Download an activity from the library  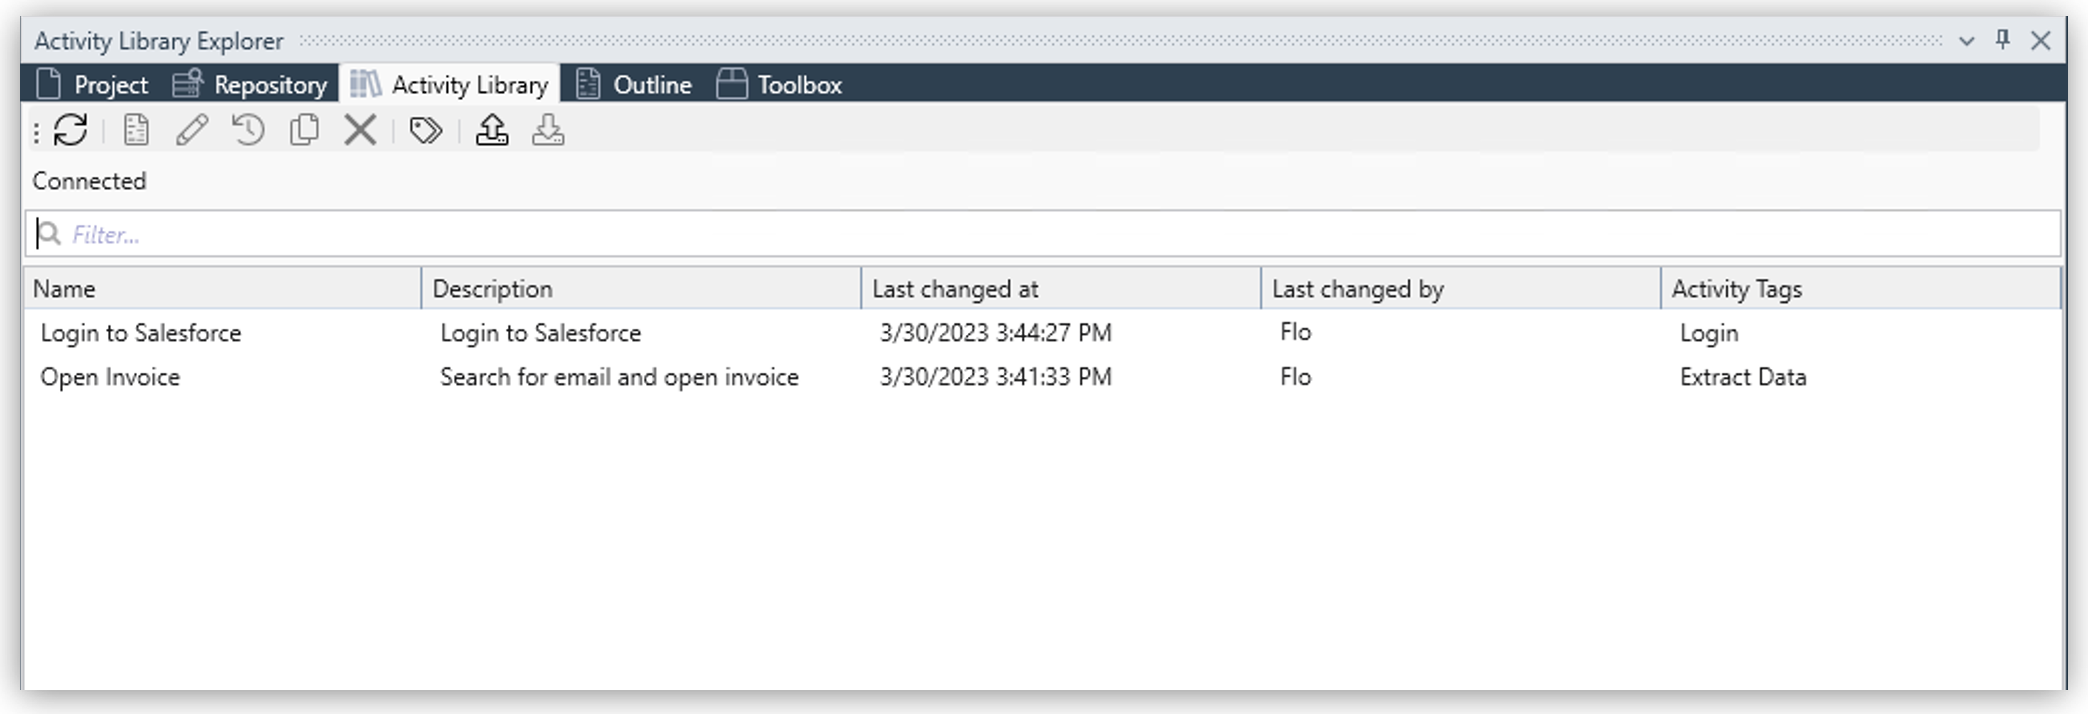[x=546, y=131]
